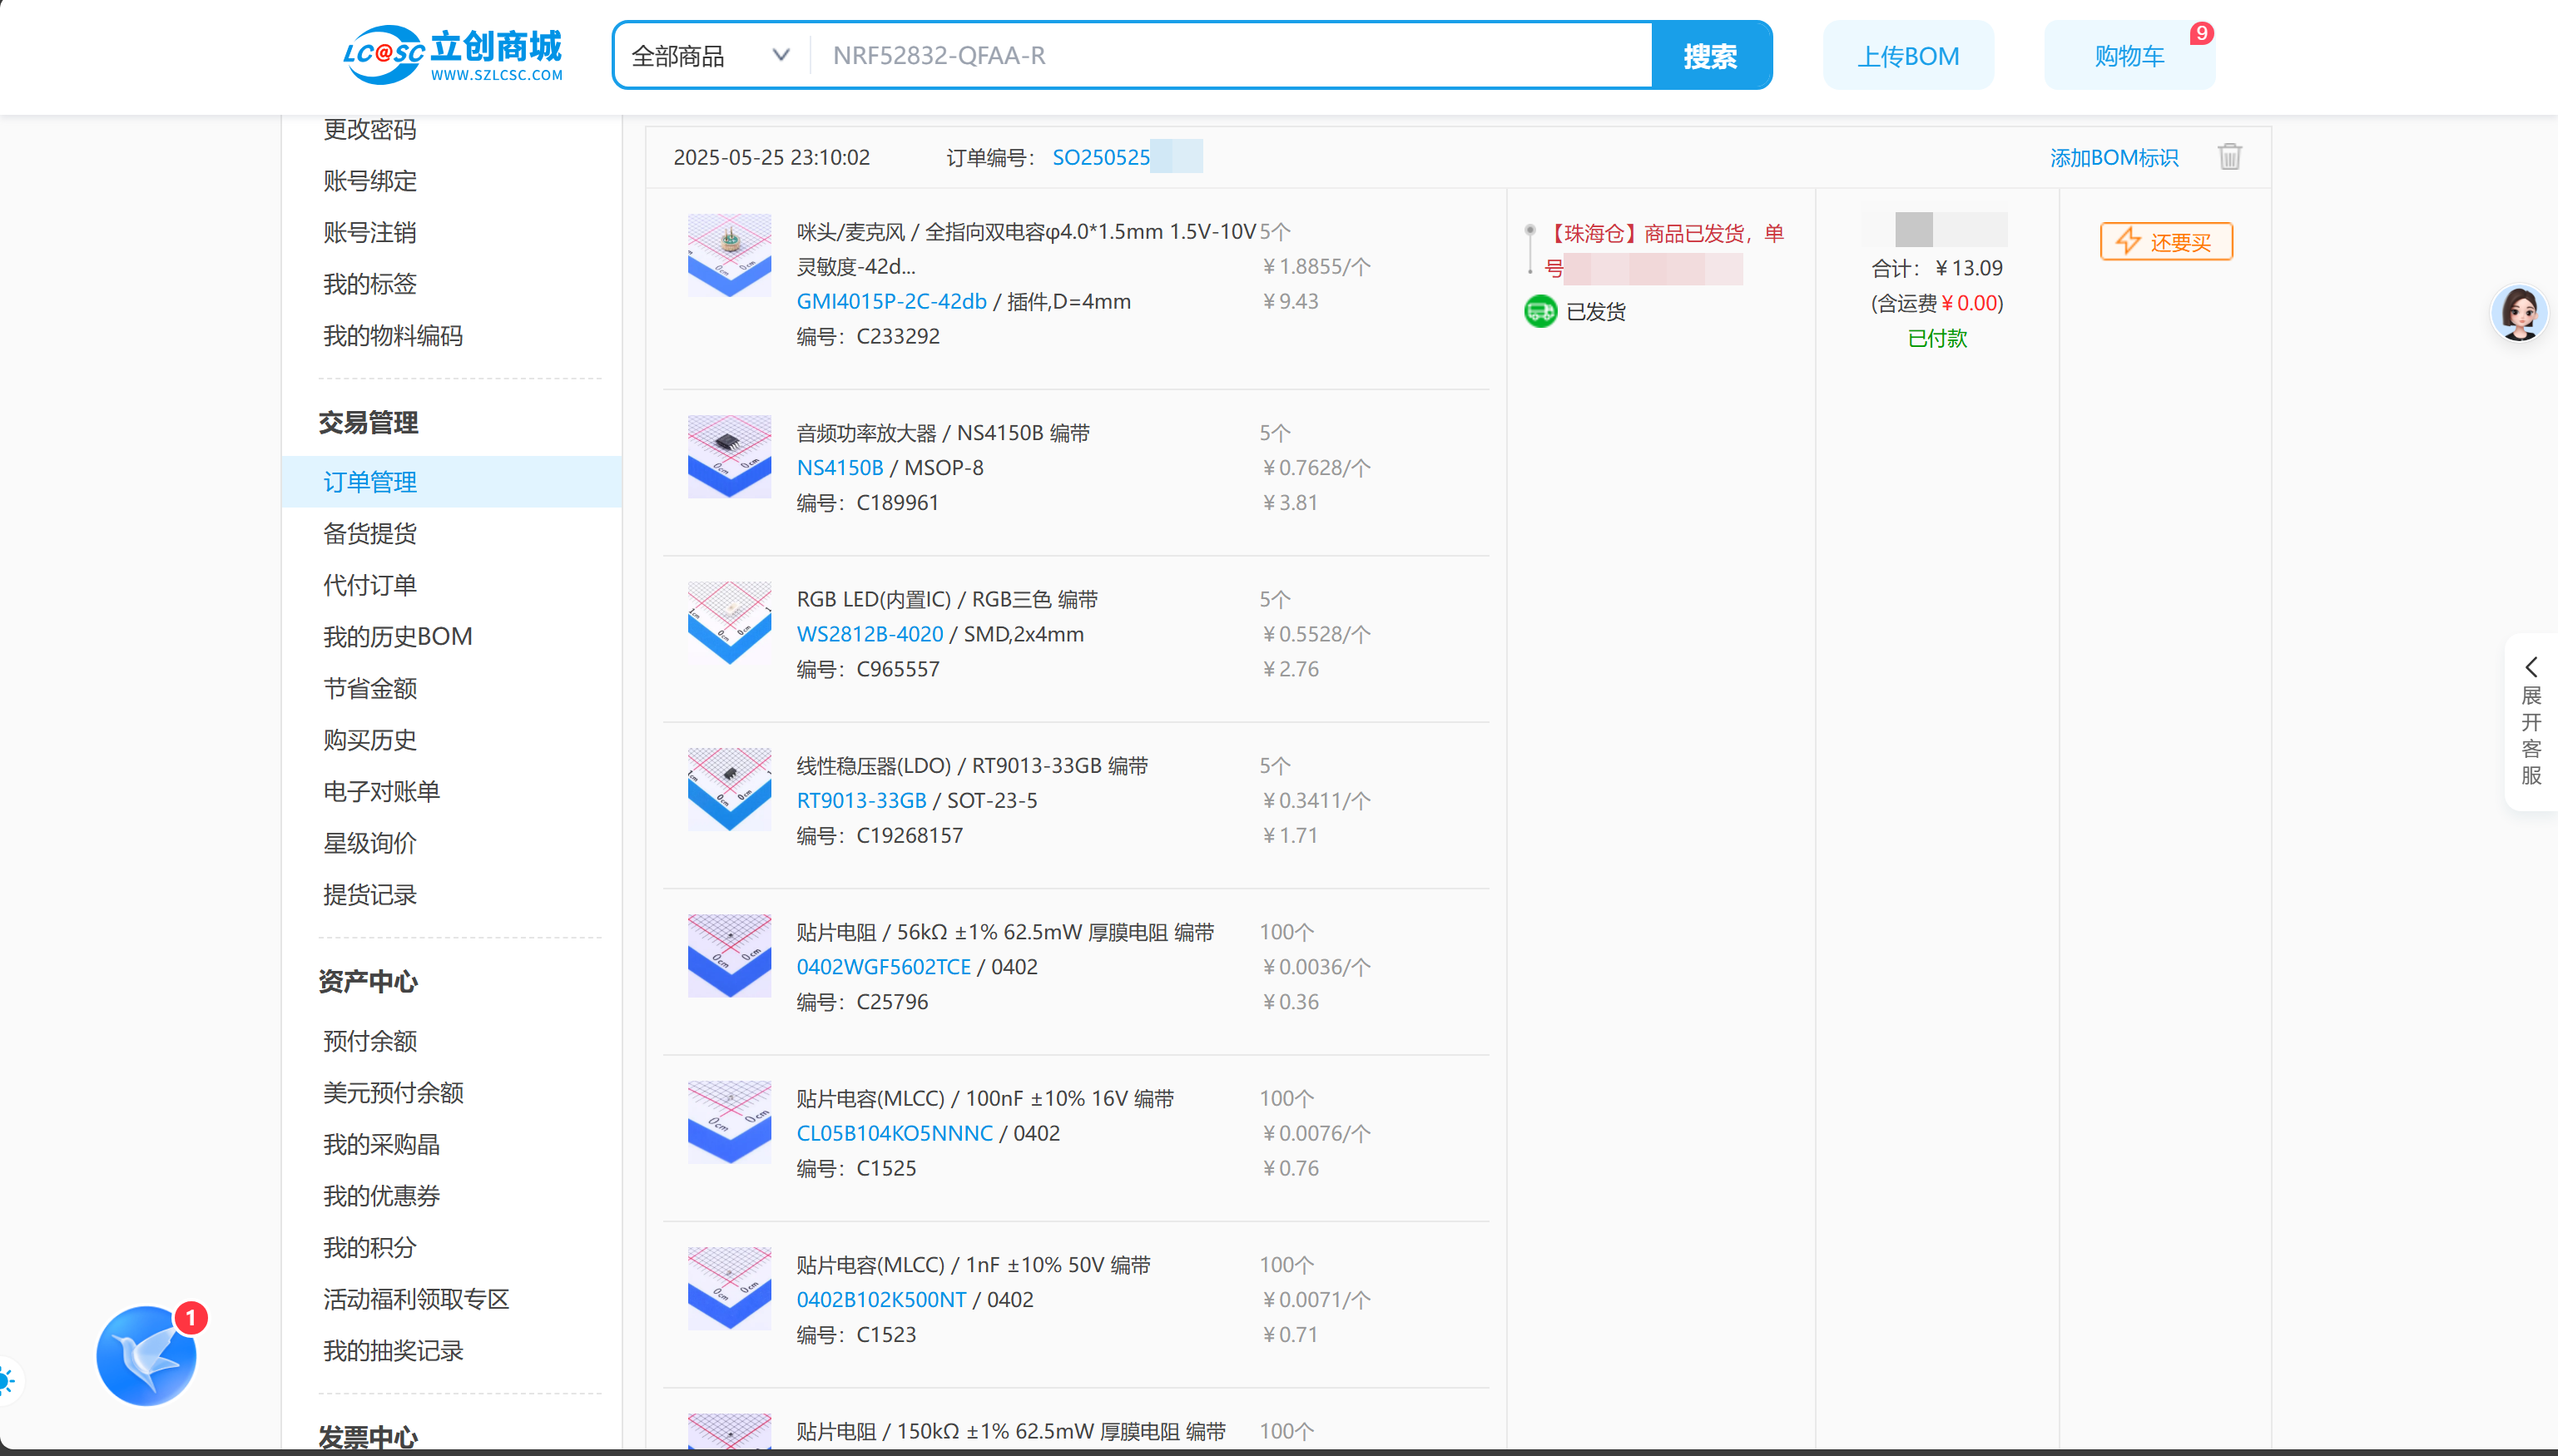2558x1456 pixels.
Task: Open 我的优惠券 in sidebar menu
Action: [381, 1196]
